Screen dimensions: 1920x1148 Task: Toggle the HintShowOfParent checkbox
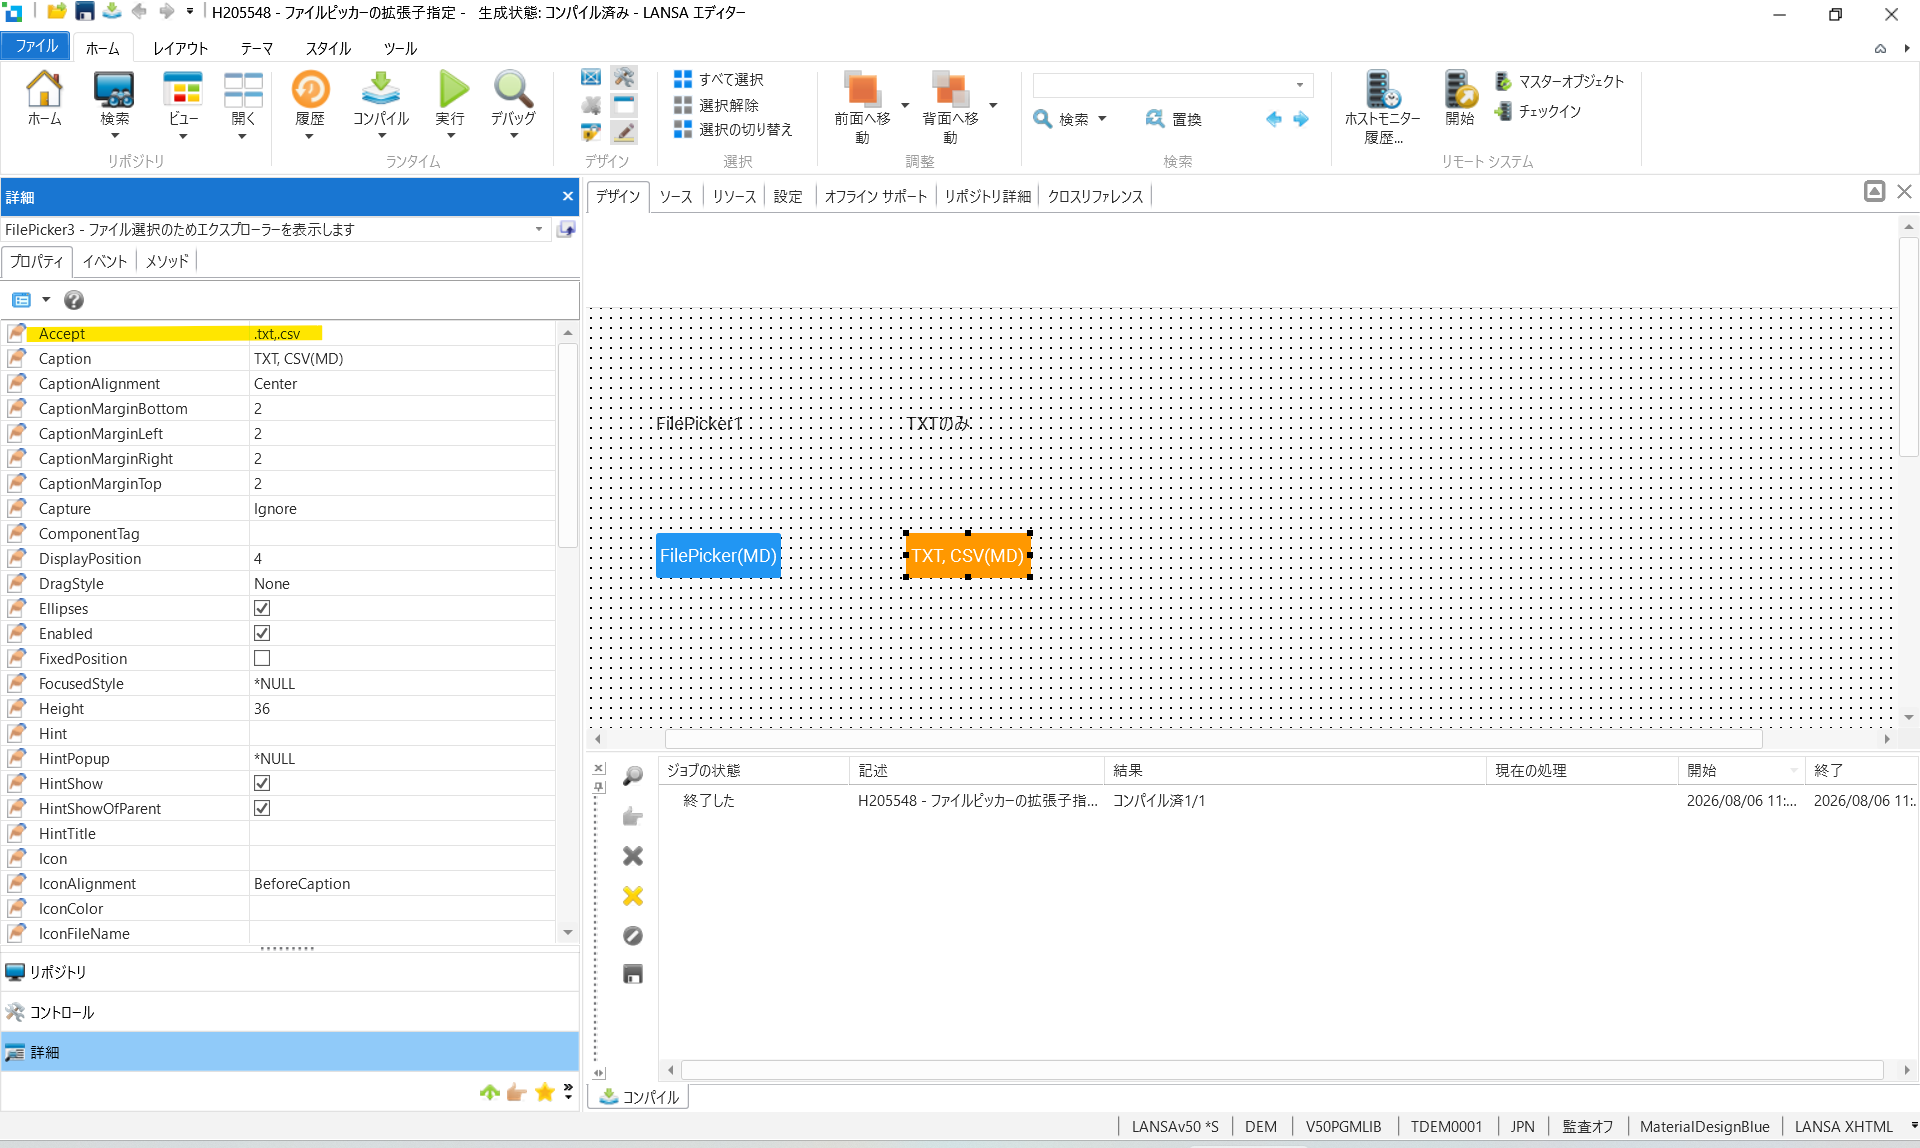click(262, 808)
